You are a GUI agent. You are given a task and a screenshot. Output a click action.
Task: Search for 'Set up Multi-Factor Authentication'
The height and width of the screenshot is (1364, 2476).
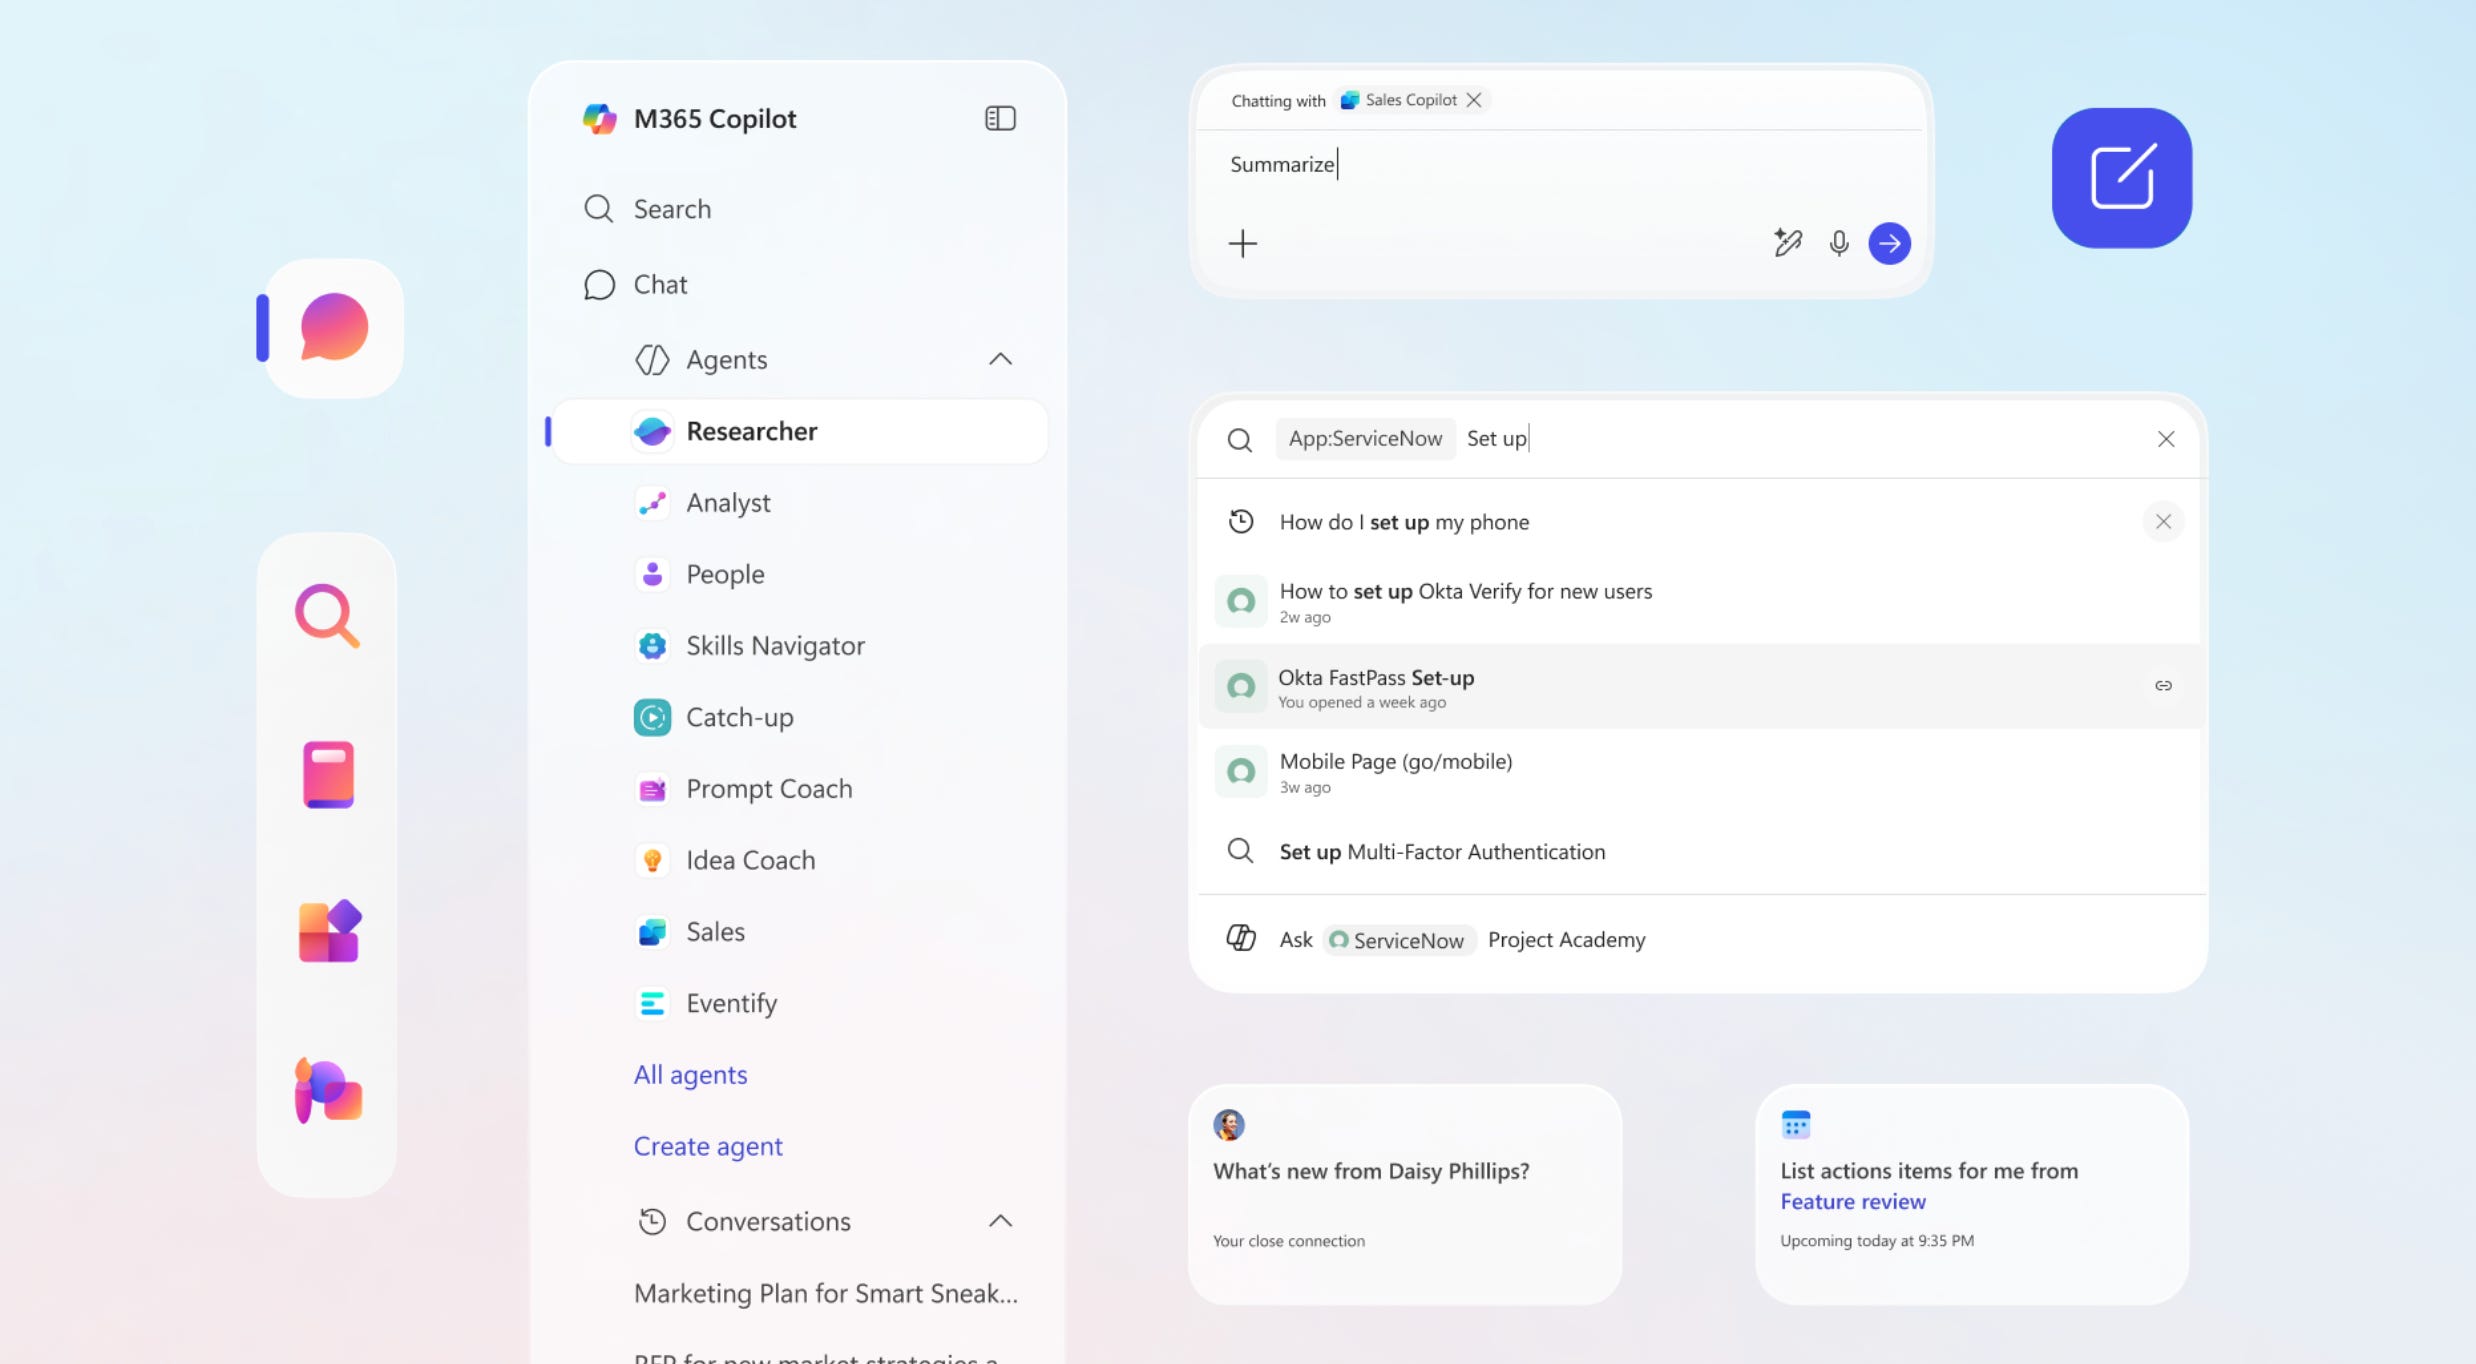pyautogui.click(x=1700, y=852)
